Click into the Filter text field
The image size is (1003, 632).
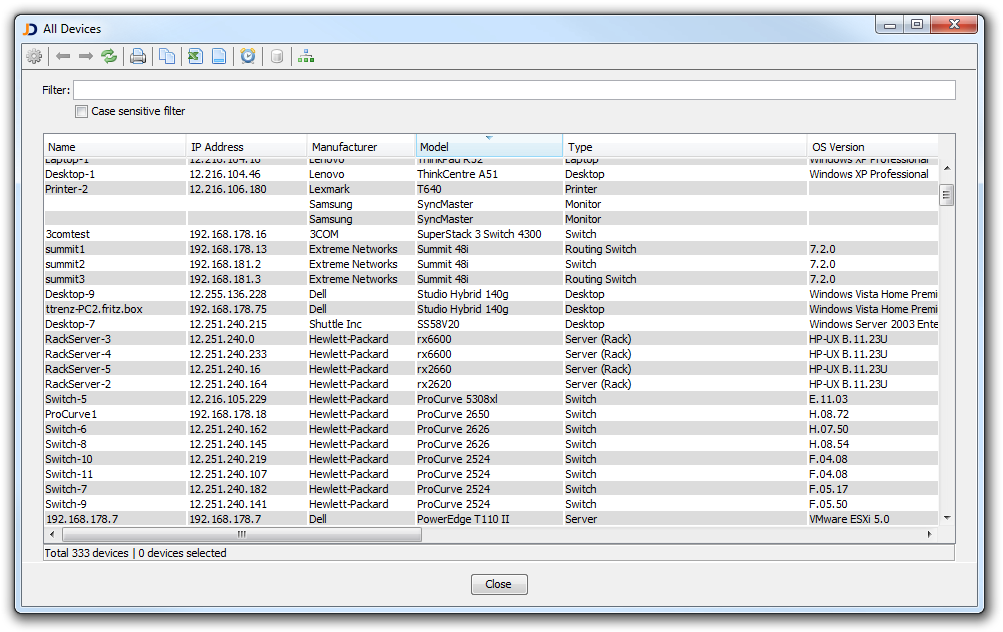514,90
